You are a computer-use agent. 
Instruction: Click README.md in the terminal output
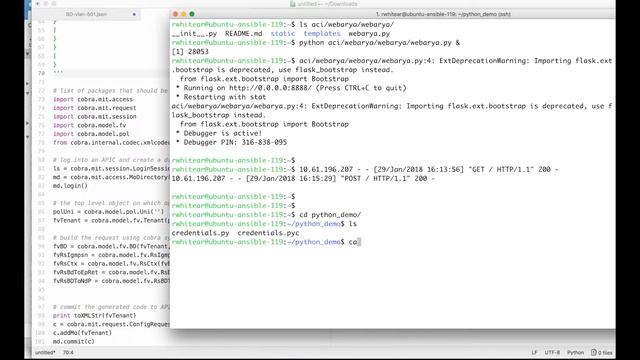point(244,34)
